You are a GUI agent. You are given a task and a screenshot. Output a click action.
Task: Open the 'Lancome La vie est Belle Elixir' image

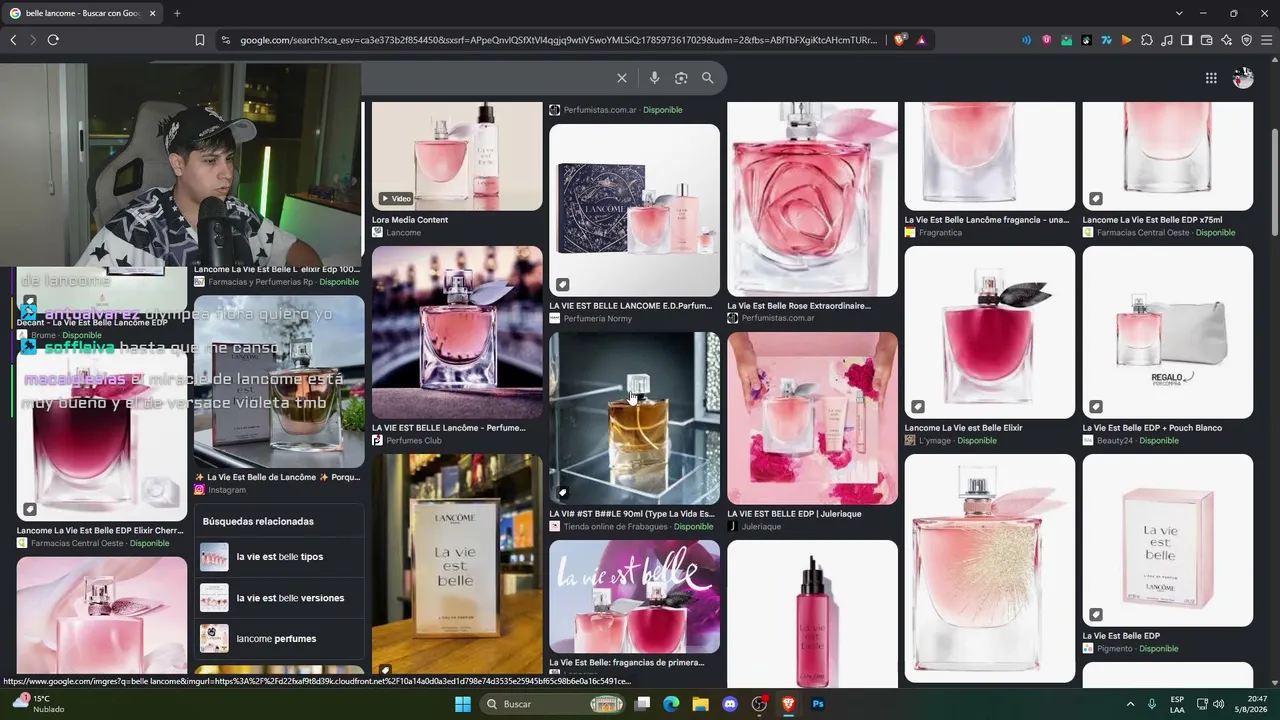pos(990,332)
